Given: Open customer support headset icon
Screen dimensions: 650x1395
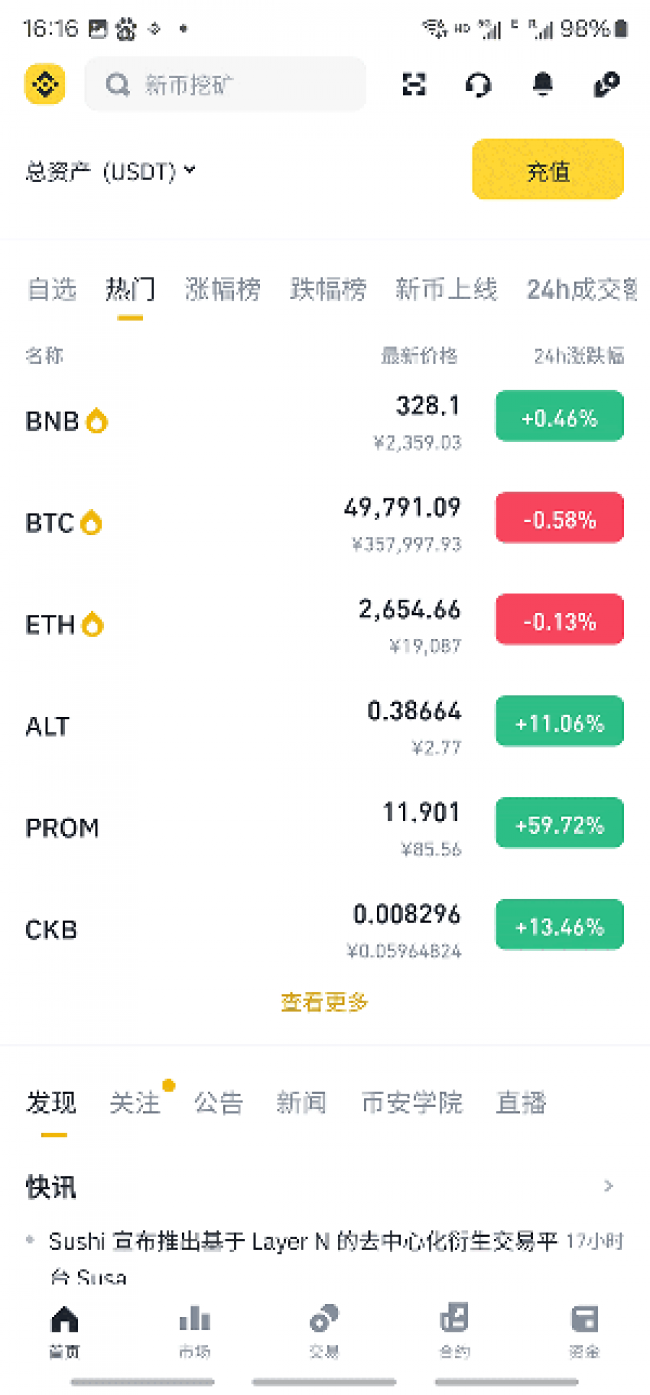Looking at the screenshot, I should (x=478, y=85).
